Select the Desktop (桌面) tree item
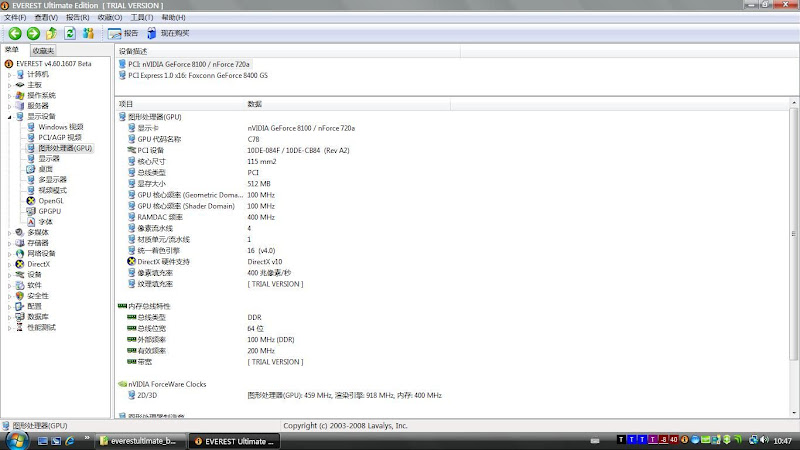The height and width of the screenshot is (450, 800). pos(45,169)
